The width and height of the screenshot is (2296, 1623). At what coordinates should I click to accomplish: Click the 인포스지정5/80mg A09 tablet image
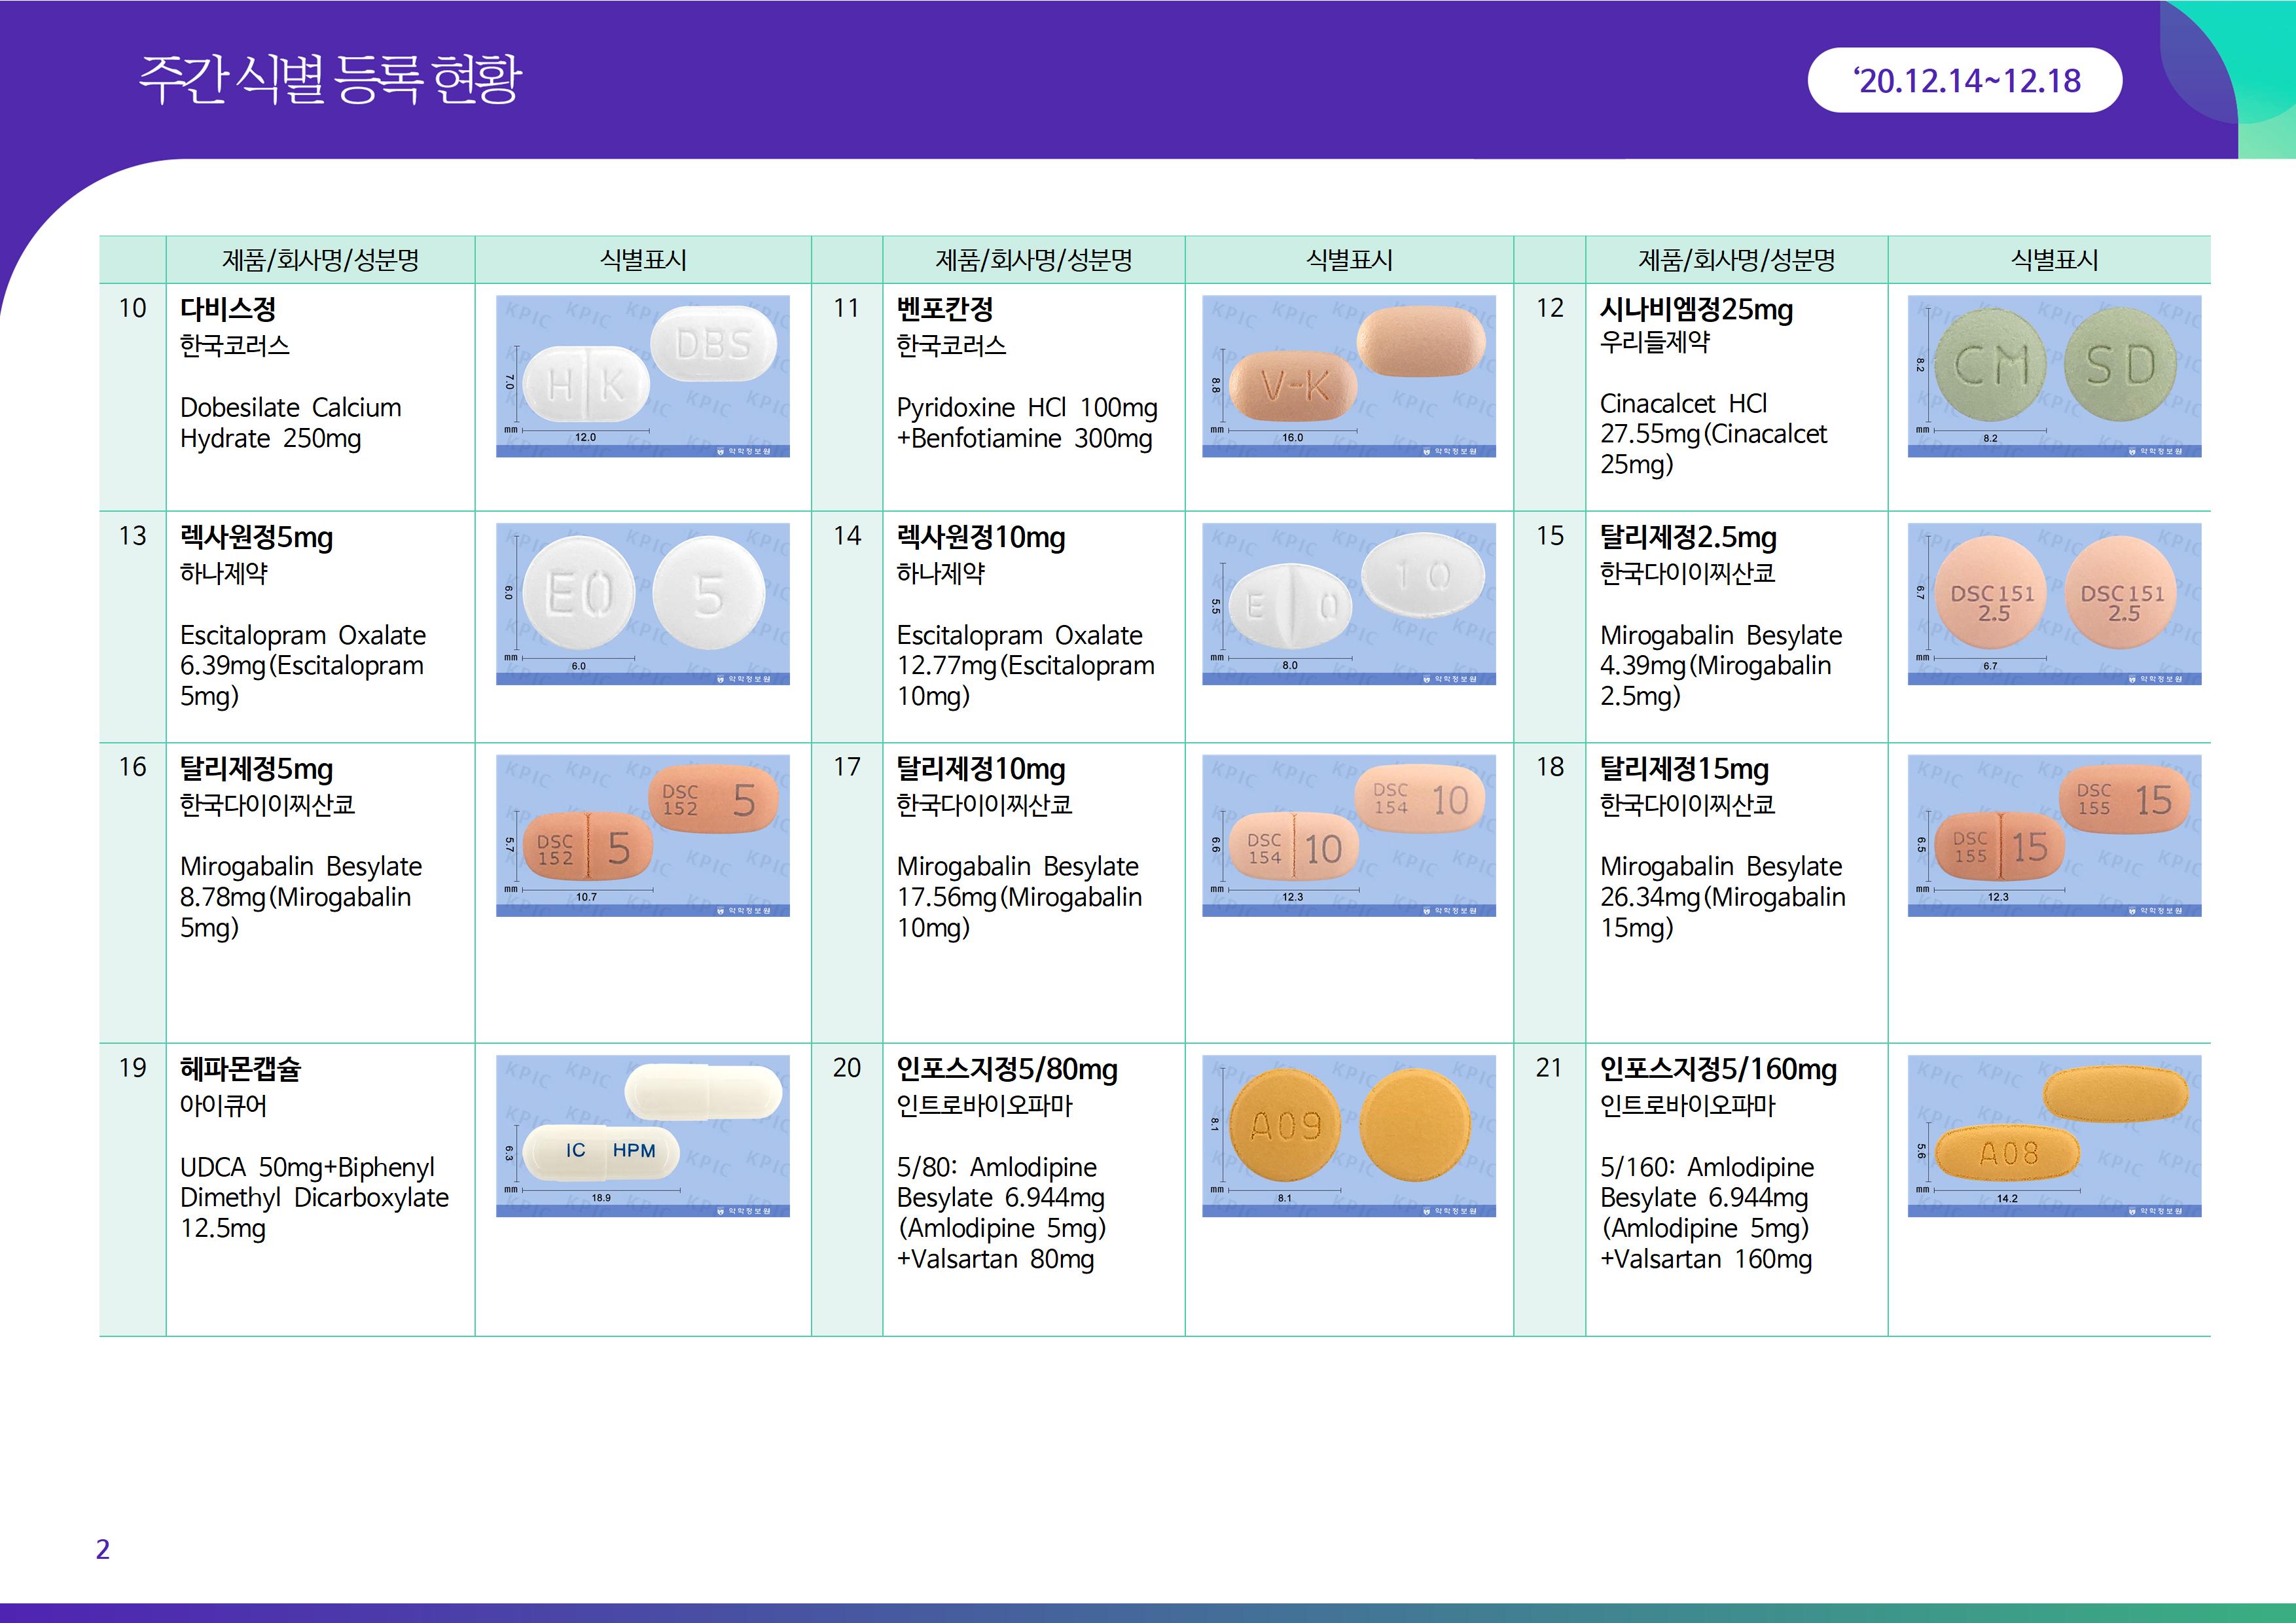pos(1348,1136)
